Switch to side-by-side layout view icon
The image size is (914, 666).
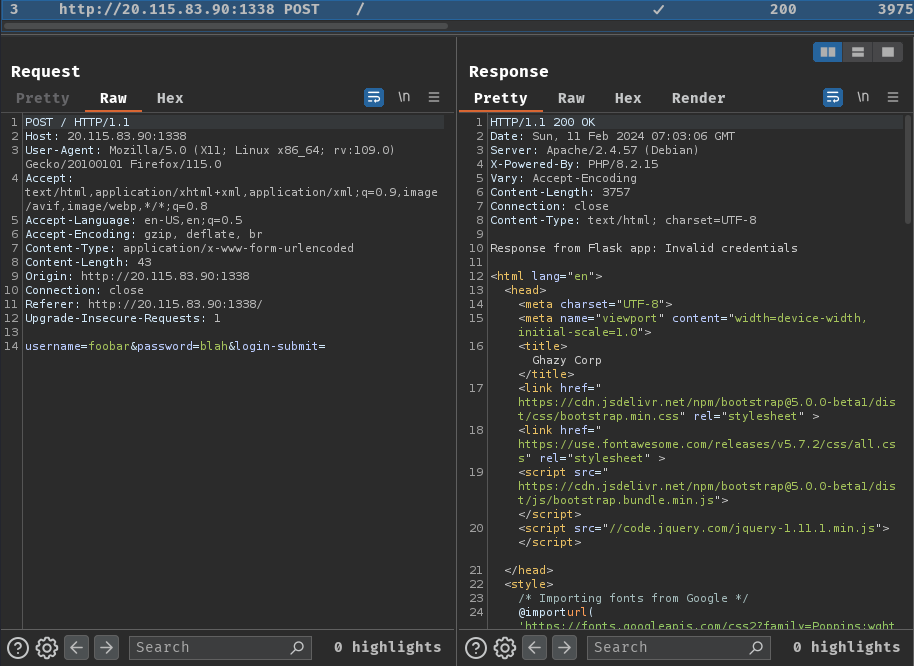(x=828, y=52)
